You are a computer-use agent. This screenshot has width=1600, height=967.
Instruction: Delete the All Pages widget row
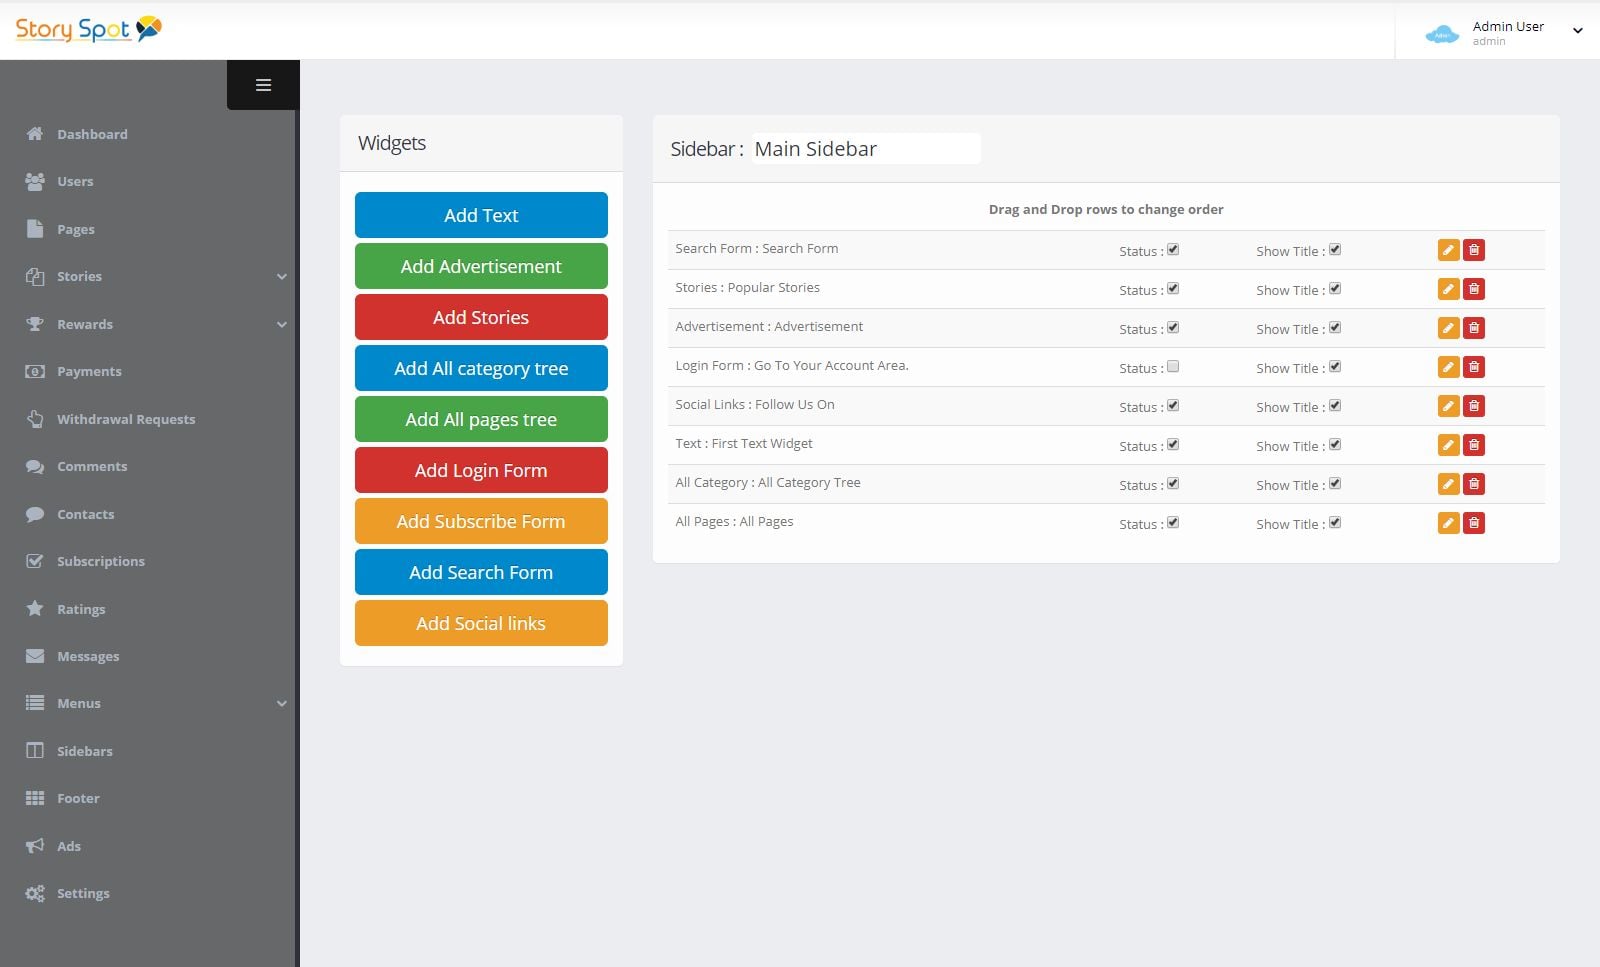click(x=1474, y=523)
